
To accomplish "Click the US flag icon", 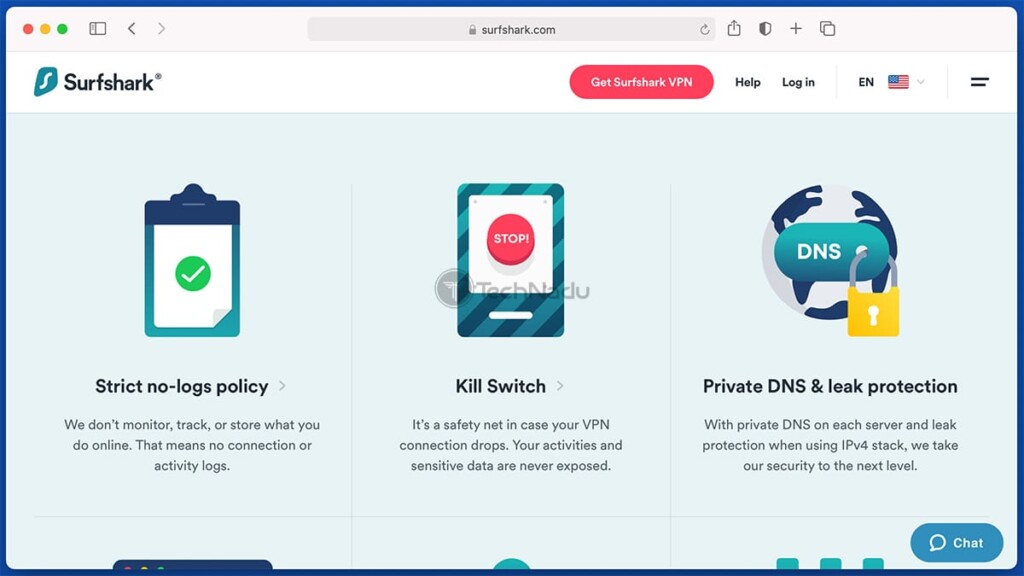I will pyautogui.click(x=898, y=82).
